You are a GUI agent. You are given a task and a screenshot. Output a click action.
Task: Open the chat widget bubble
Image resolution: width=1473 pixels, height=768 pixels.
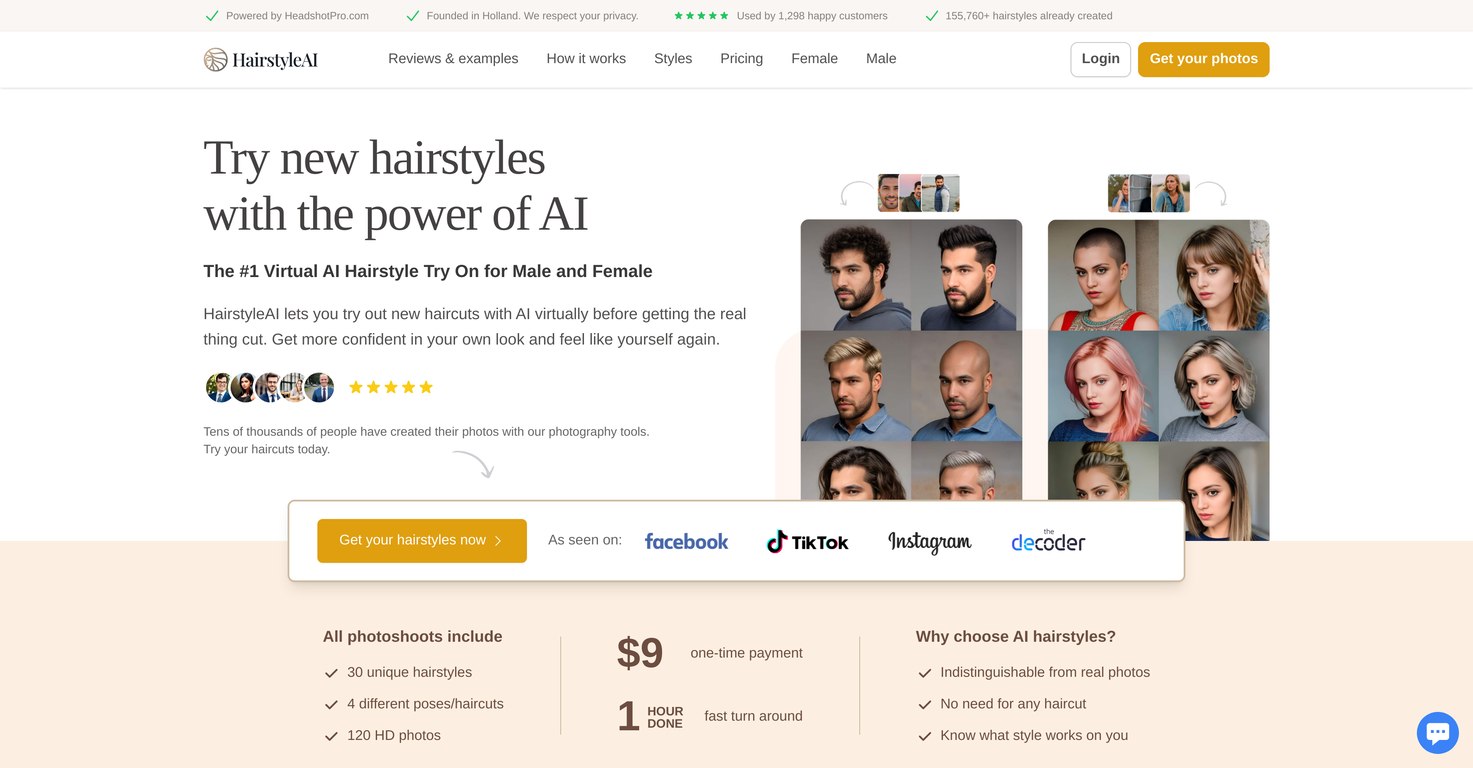tap(1437, 733)
